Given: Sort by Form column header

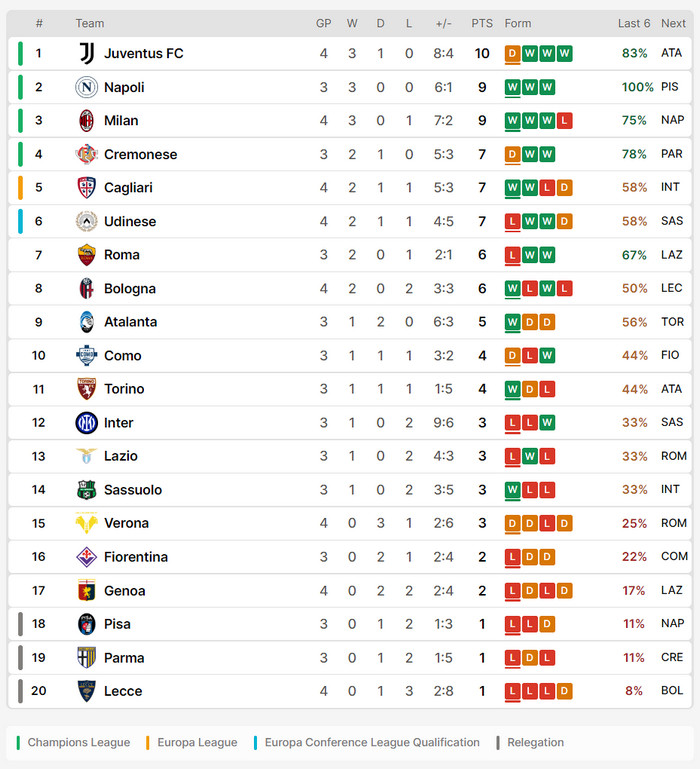Looking at the screenshot, I should 518,23.
